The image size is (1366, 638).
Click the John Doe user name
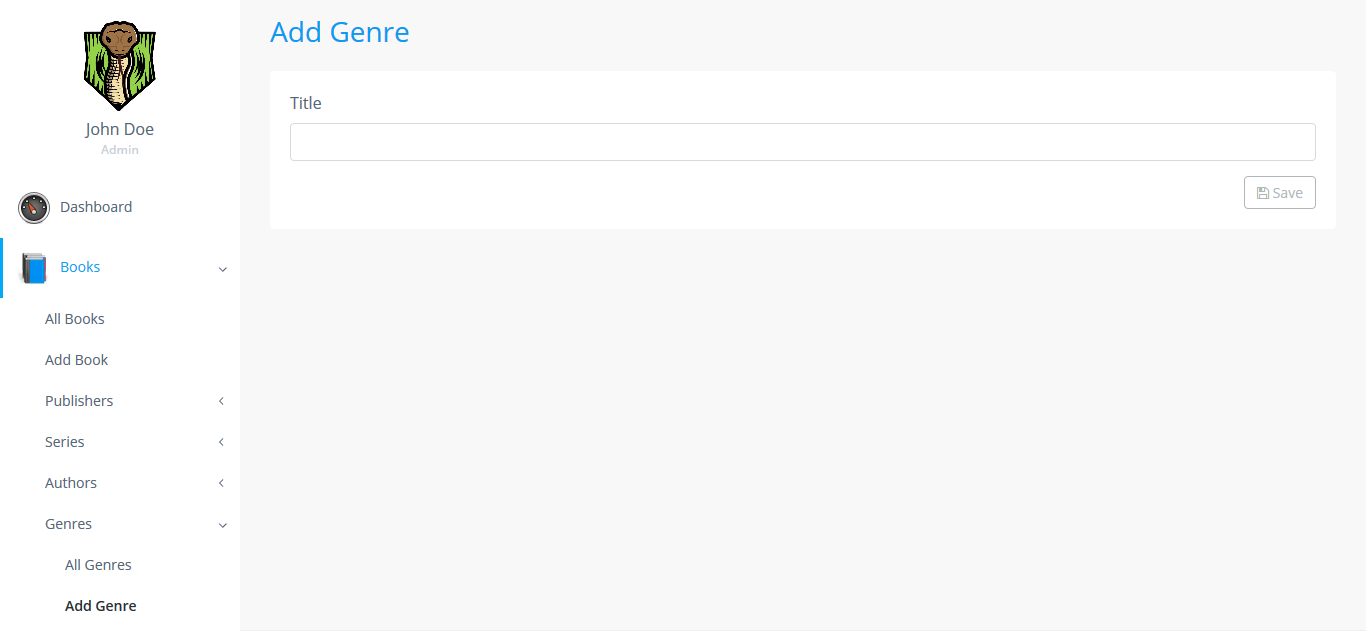(x=120, y=129)
